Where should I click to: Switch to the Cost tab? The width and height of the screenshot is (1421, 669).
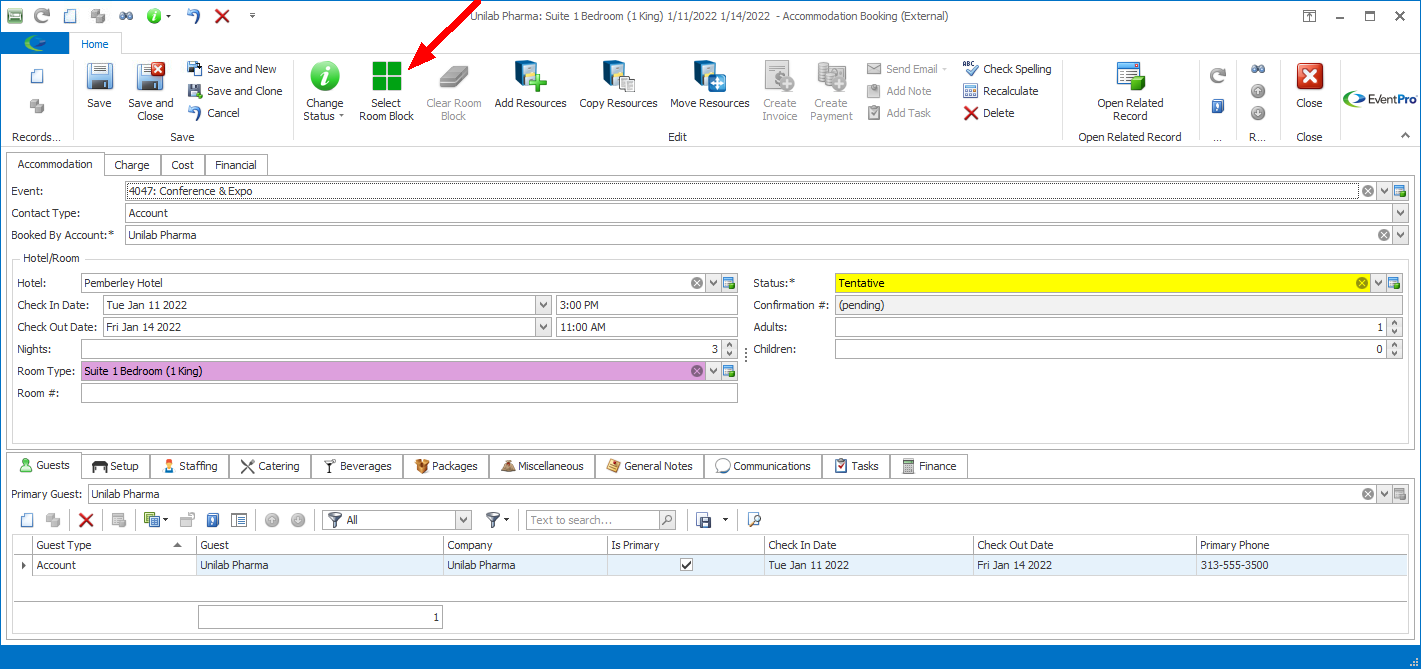[183, 165]
